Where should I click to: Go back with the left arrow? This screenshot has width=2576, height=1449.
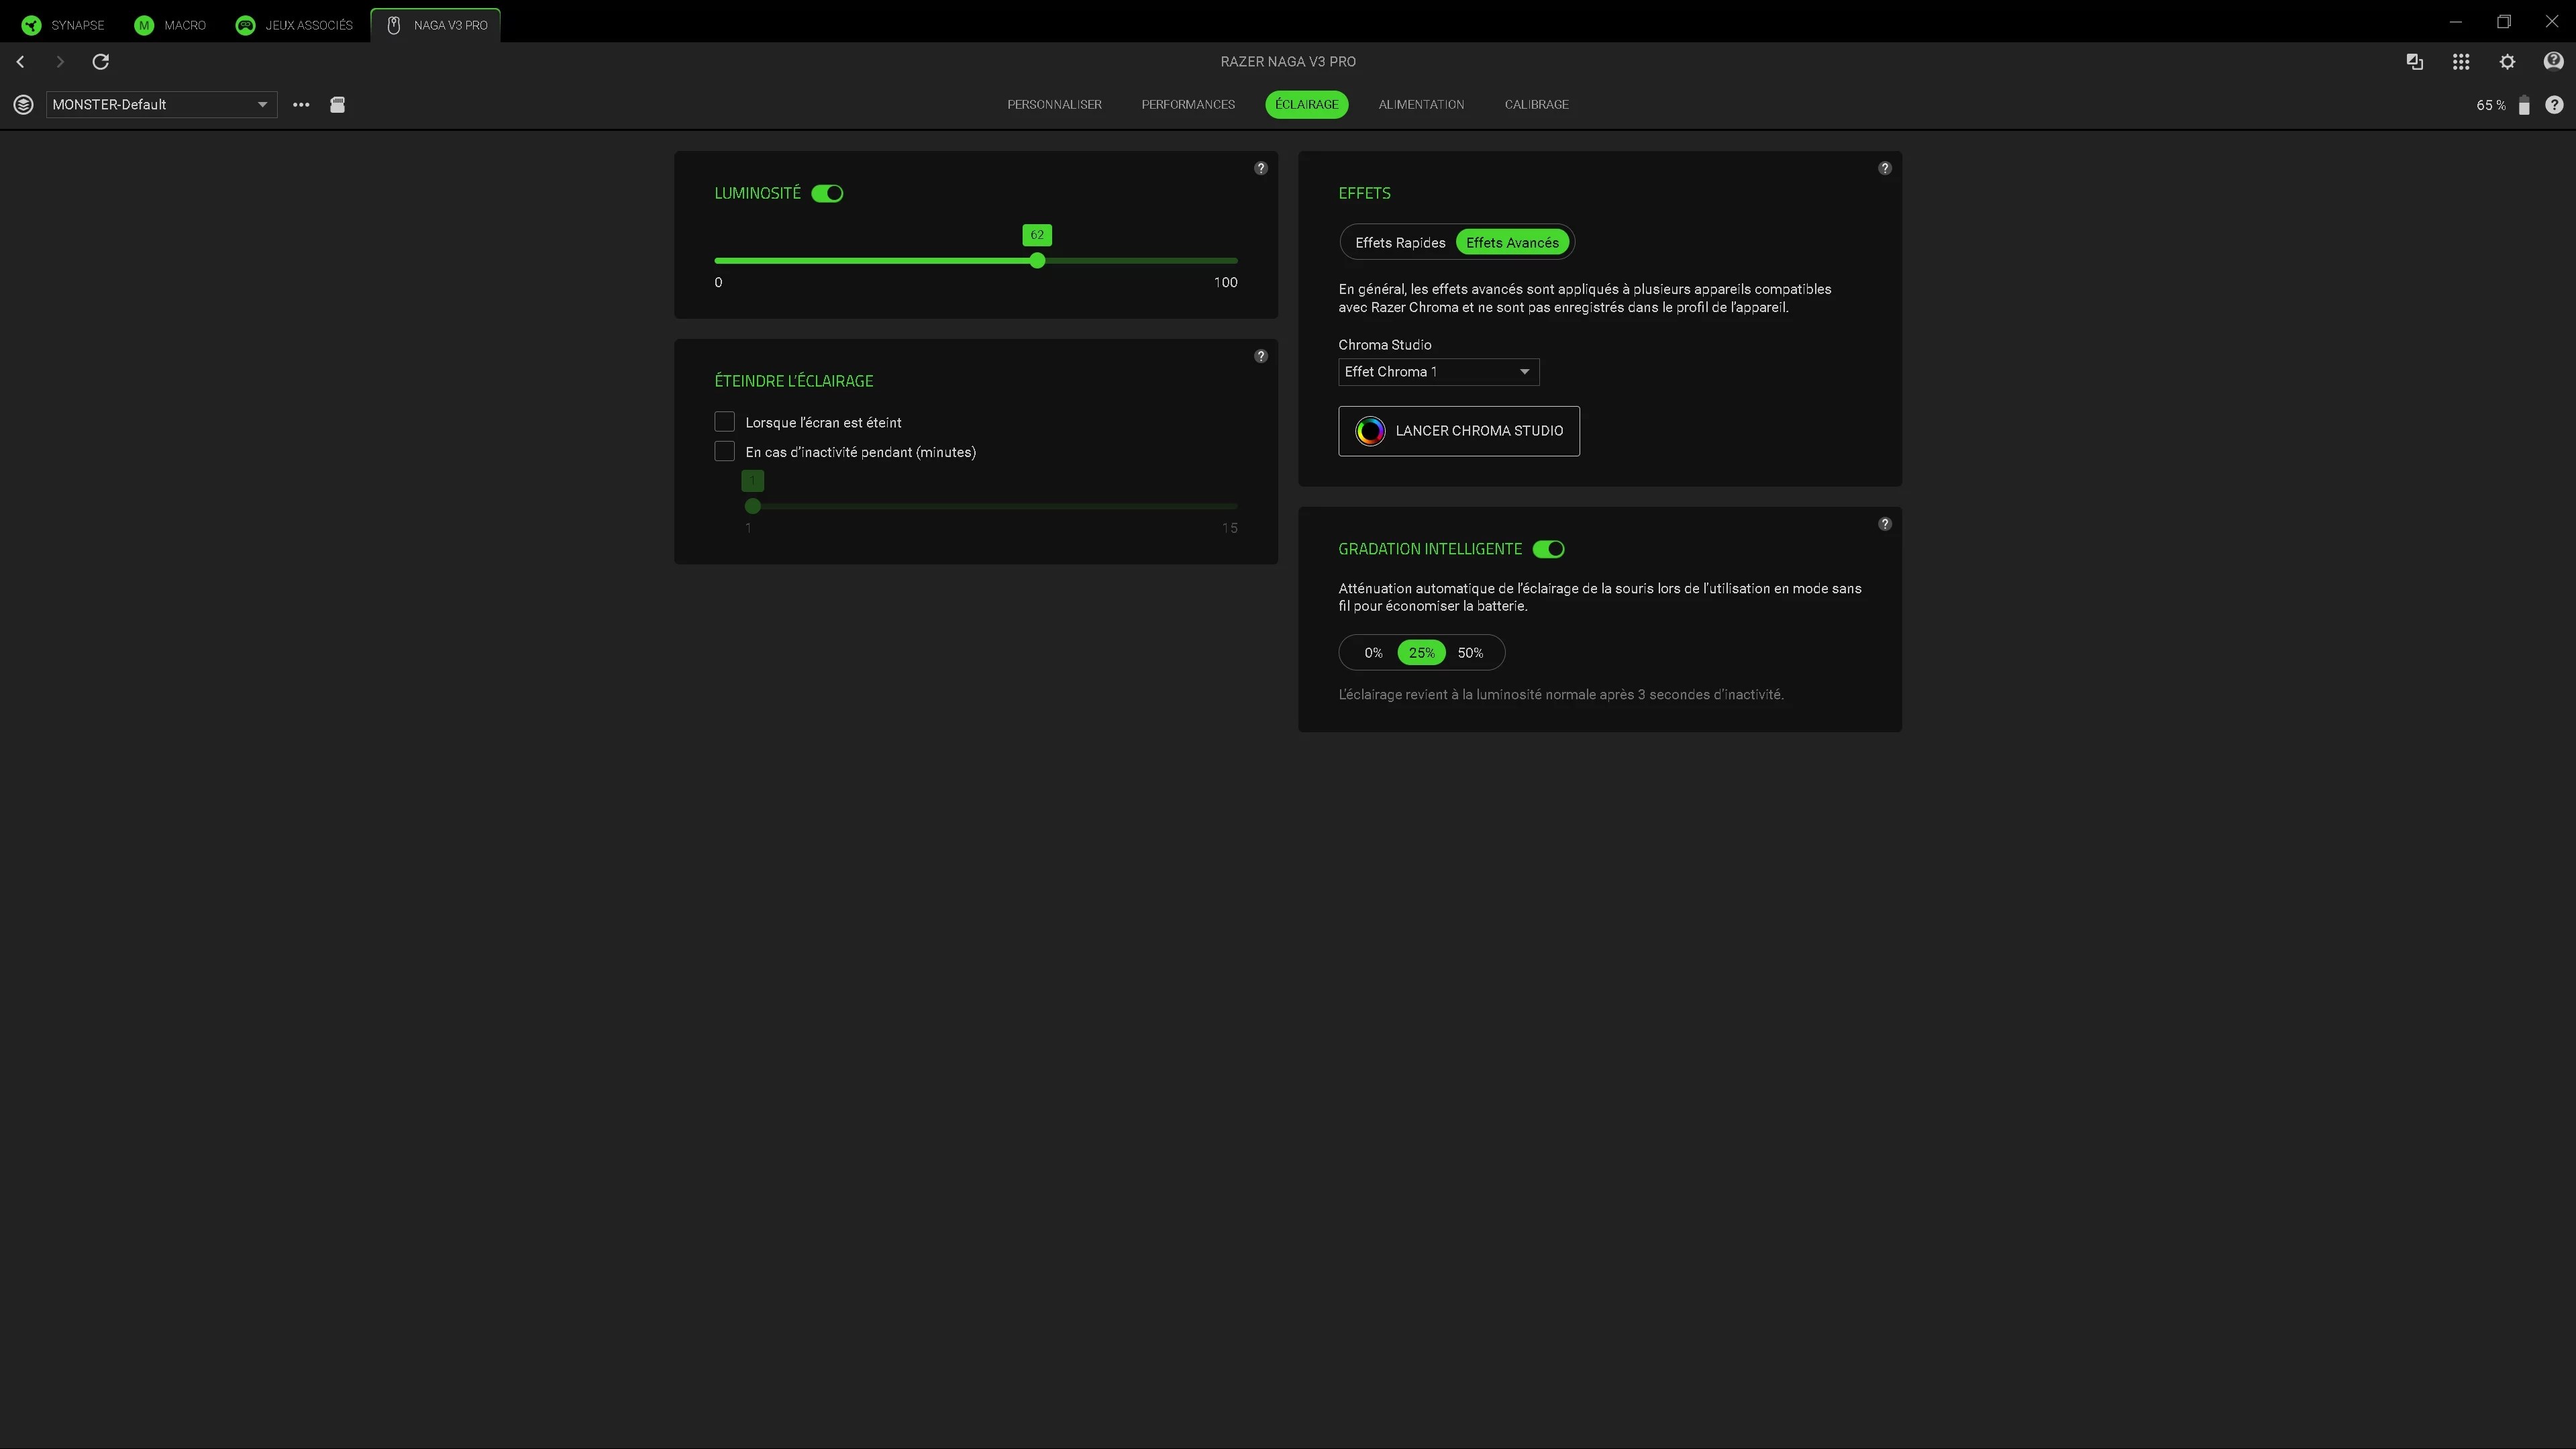coord(20,62)
